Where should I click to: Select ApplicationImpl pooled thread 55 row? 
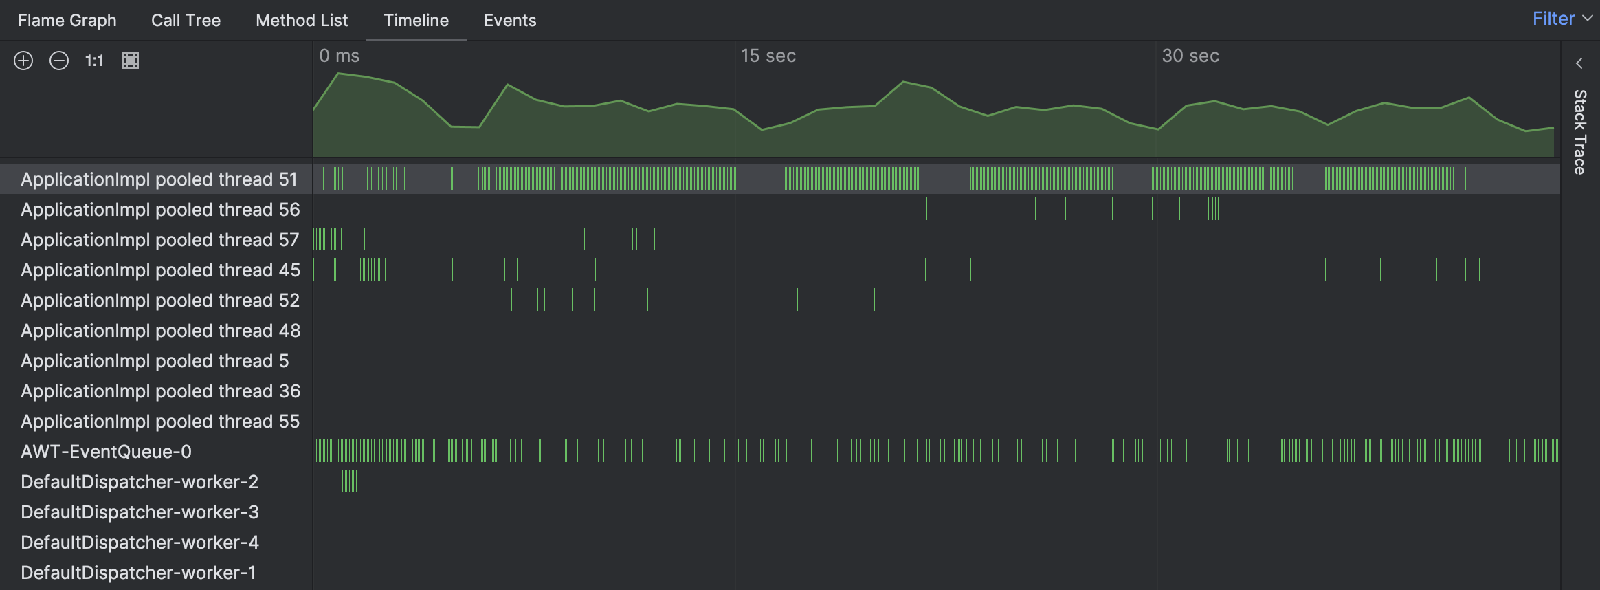780,421
